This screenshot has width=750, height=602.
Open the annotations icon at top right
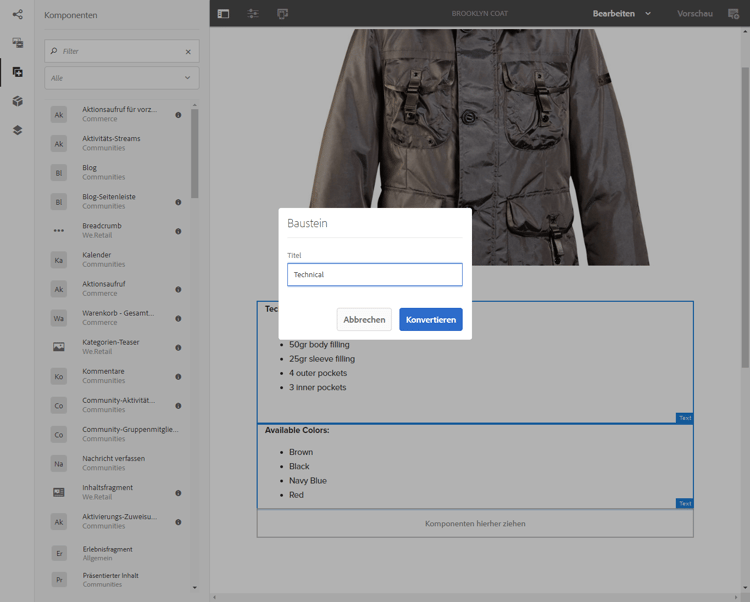pyautogui.click(x=733, y=14)
